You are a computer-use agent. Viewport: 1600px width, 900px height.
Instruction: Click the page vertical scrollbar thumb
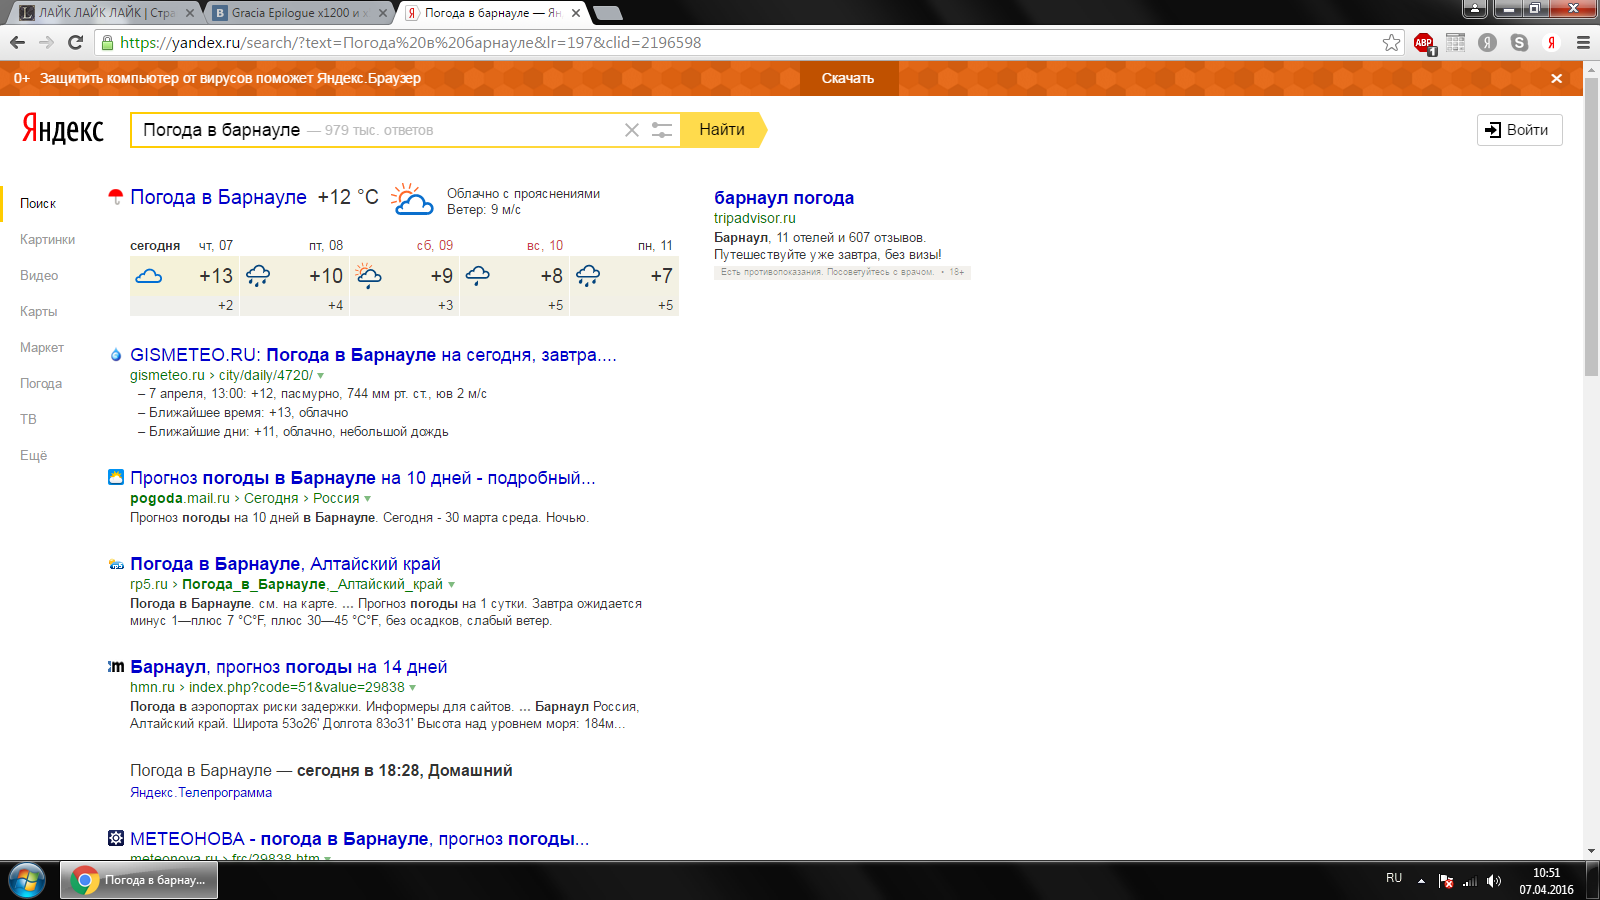pyautogui.click(x=1591, y=226)
